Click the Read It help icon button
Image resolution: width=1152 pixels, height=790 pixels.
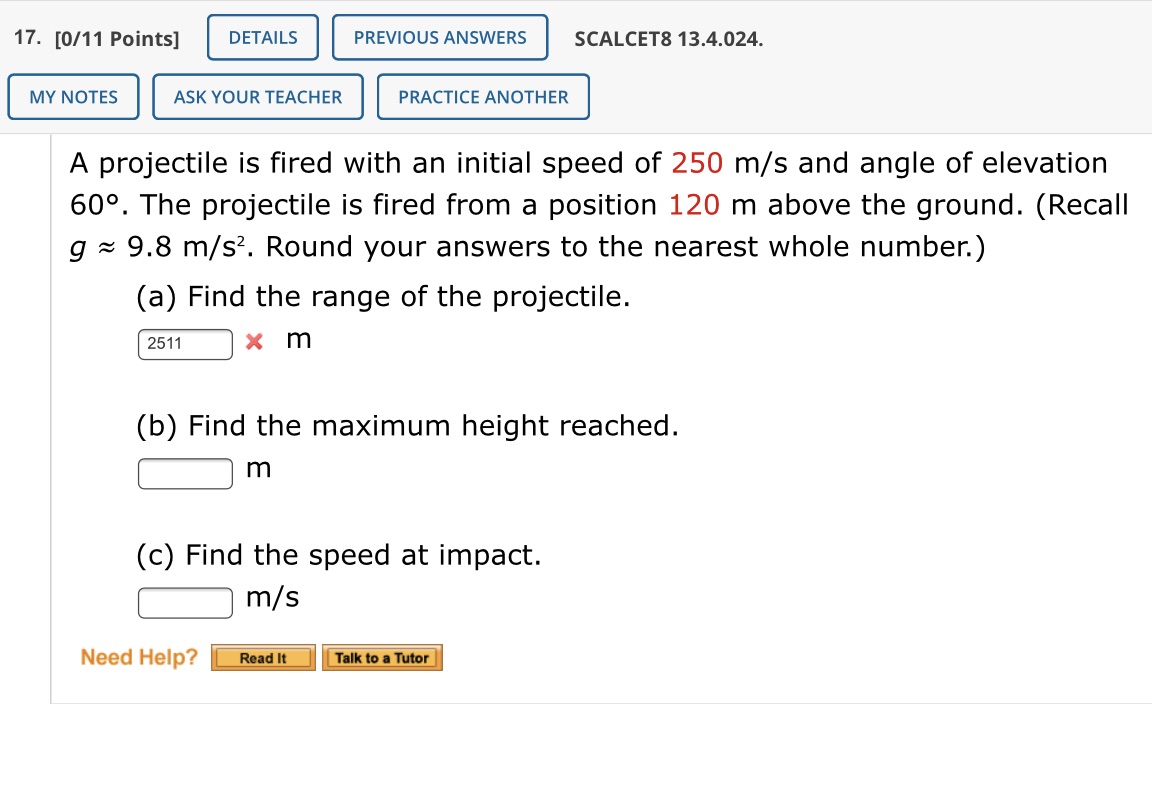pos(262,657)
